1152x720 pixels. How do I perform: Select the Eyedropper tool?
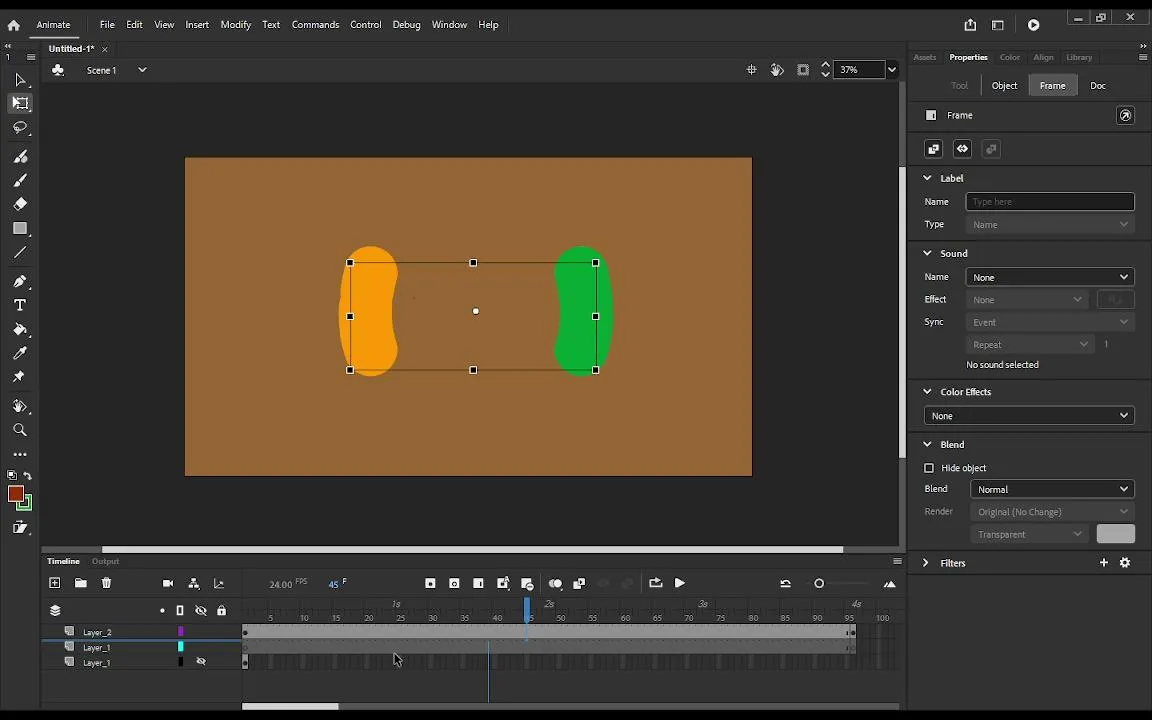[20, 353]
